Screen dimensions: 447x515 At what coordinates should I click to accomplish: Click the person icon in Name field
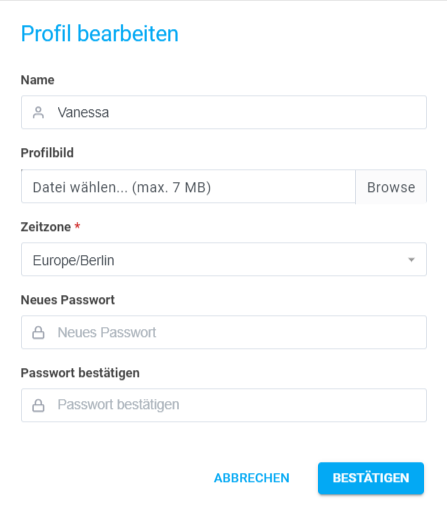(x=38, y=112)
